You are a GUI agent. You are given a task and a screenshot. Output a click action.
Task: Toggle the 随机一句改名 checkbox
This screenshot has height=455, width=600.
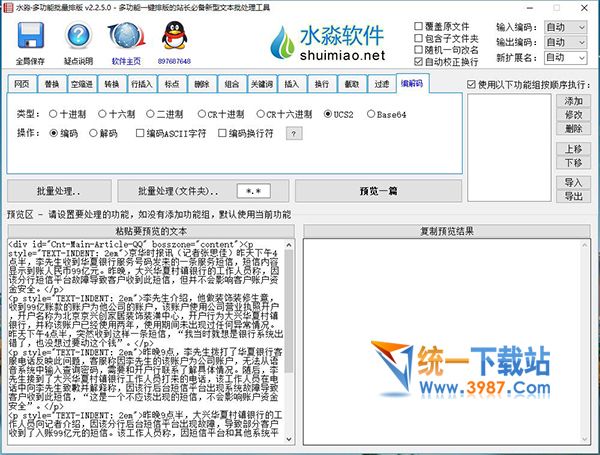click(419, 49)
